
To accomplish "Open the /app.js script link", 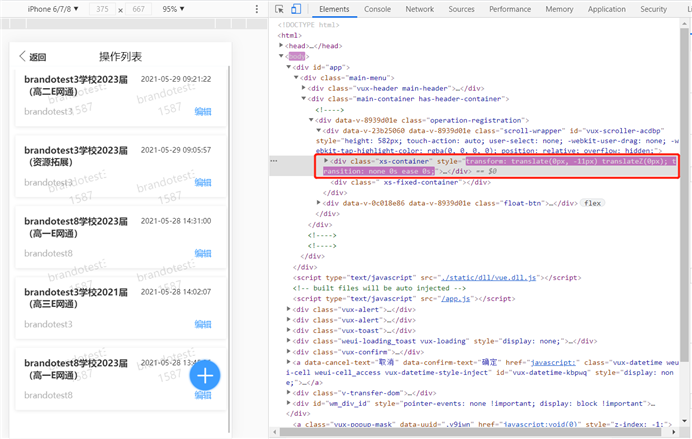I will [455, 299].
